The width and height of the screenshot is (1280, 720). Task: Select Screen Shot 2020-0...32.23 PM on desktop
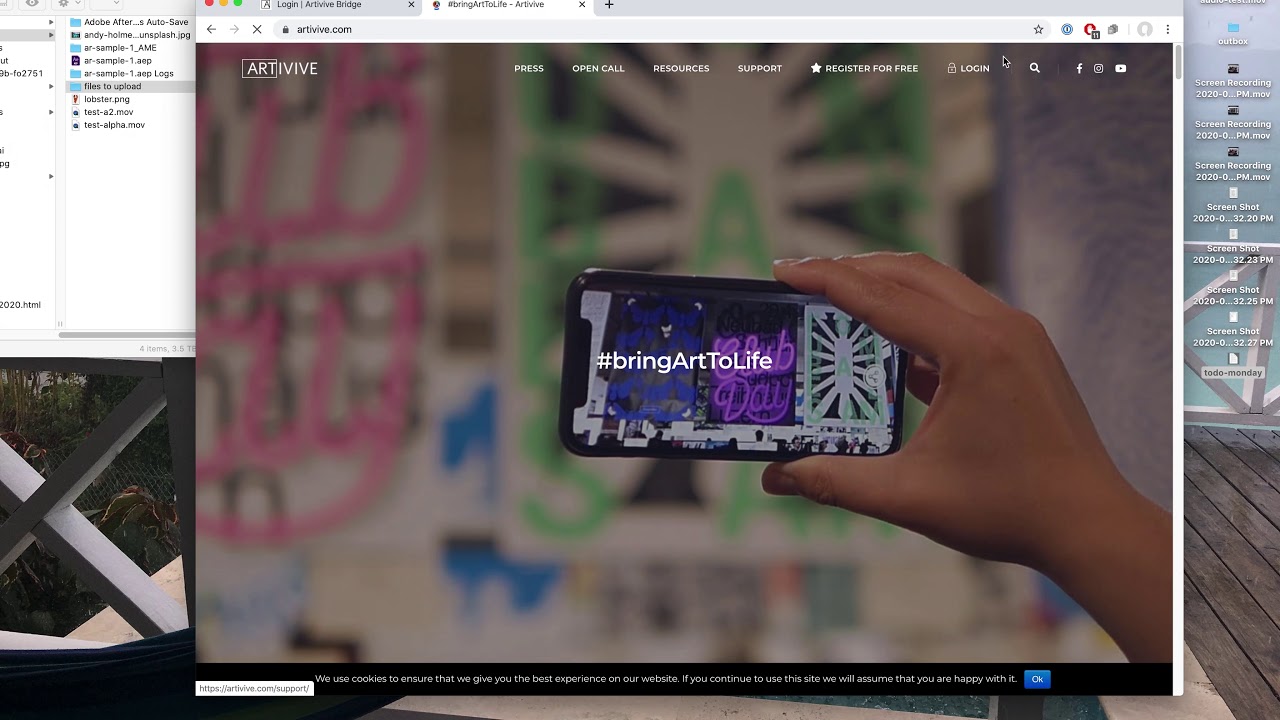tap(1233, 247)
